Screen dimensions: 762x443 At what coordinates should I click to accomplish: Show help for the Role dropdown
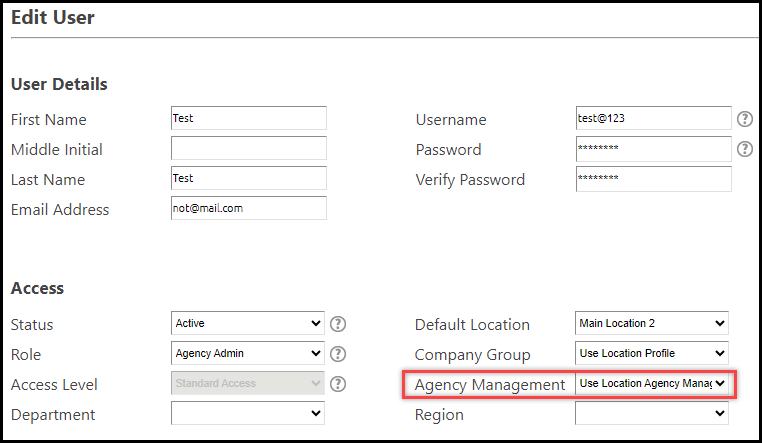338,354
